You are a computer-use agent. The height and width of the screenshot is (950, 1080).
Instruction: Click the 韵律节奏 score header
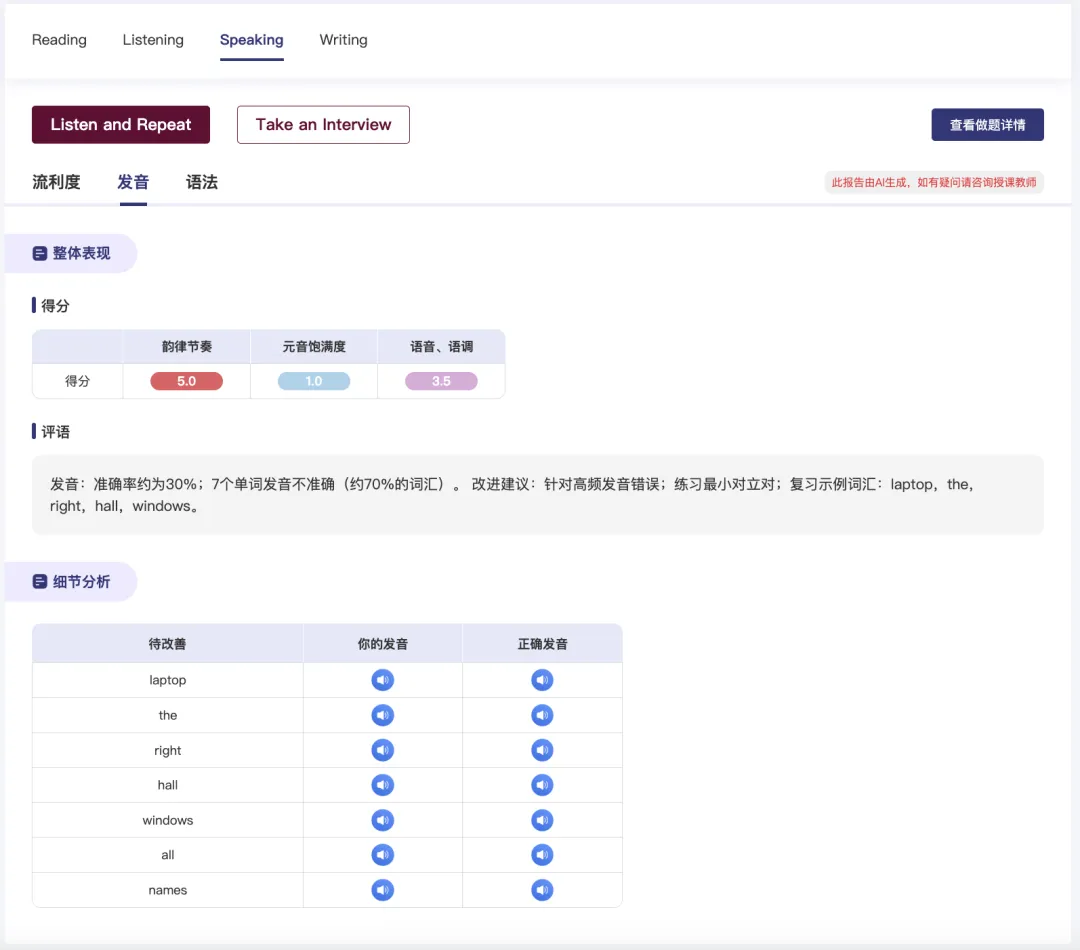[x=187, y=347]
